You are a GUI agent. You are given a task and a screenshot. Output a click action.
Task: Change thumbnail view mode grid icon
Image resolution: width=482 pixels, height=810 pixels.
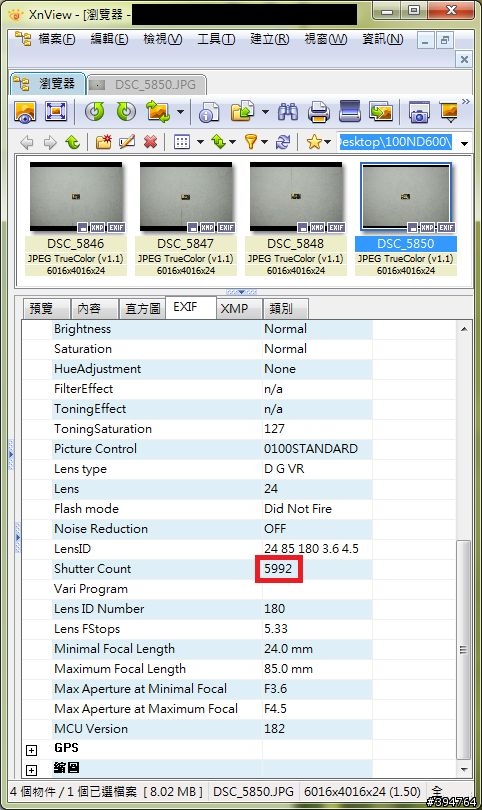pos(182,142)
